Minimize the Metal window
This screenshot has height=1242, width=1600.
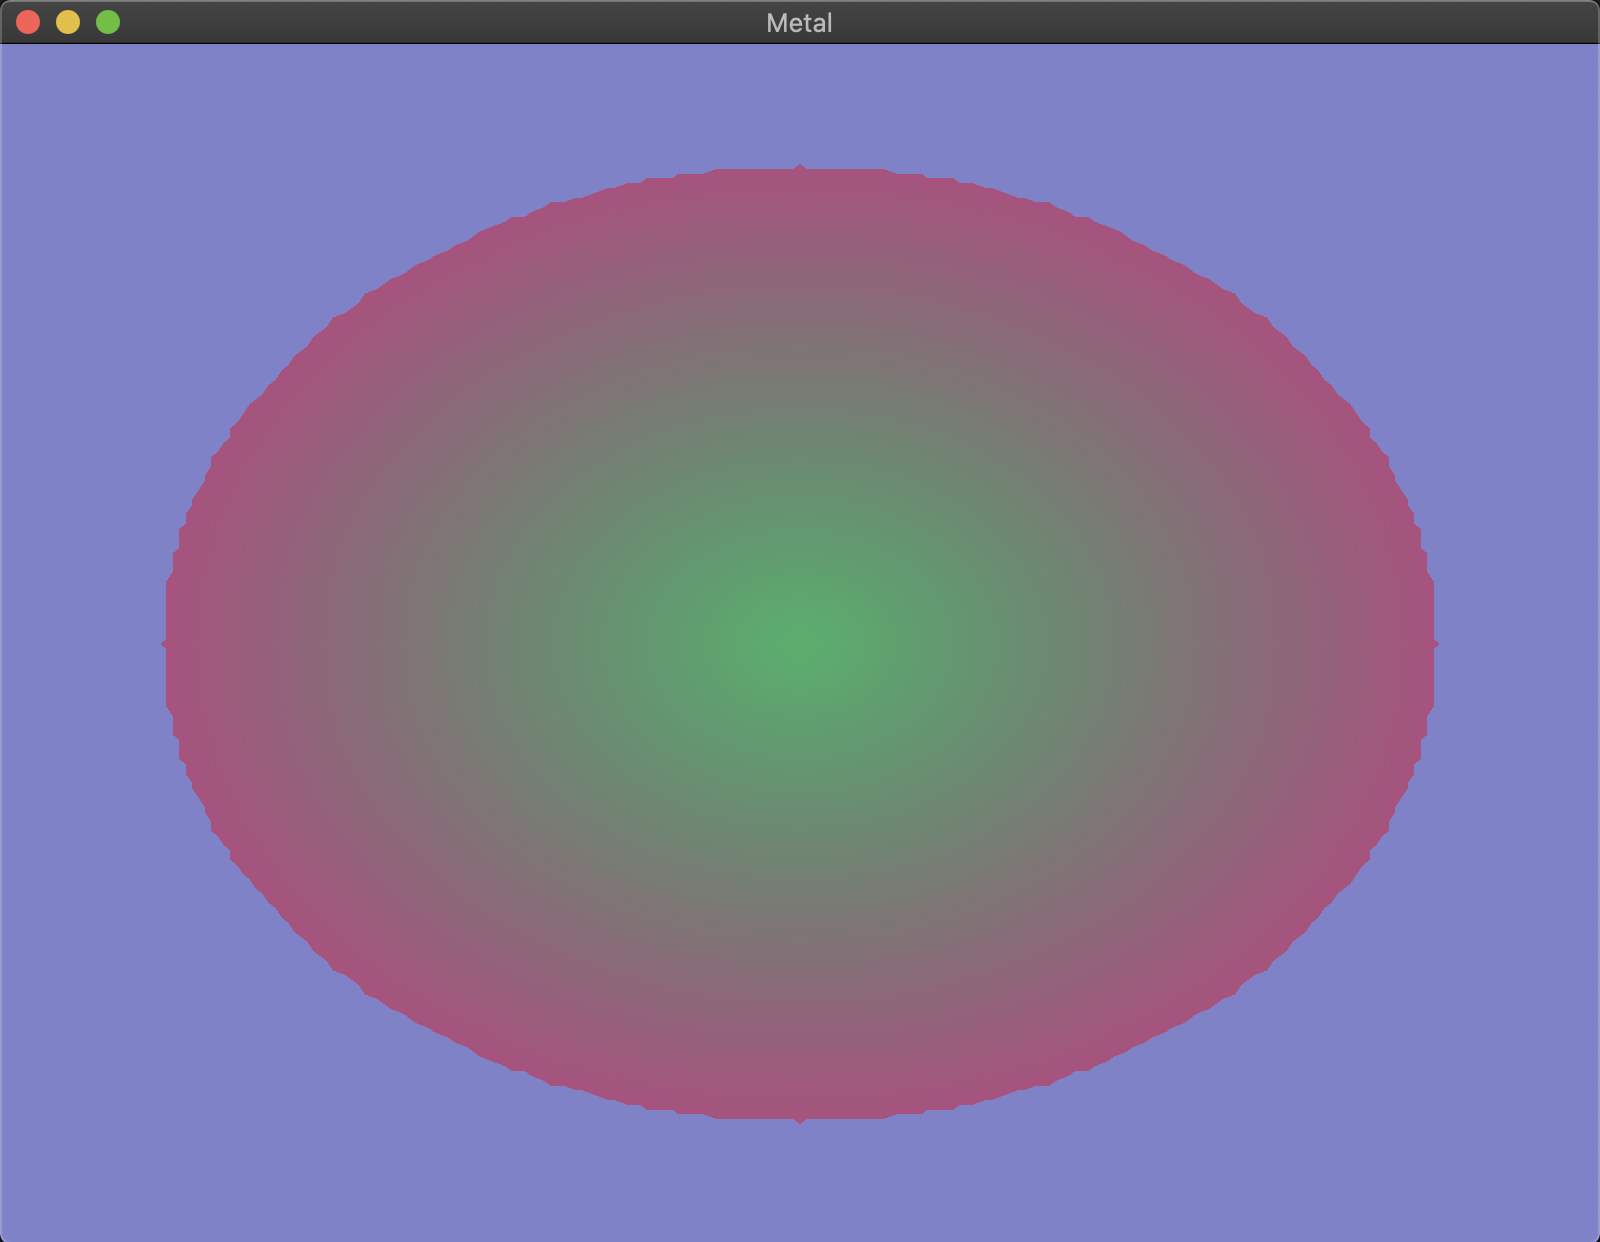(x=66, y=21)
